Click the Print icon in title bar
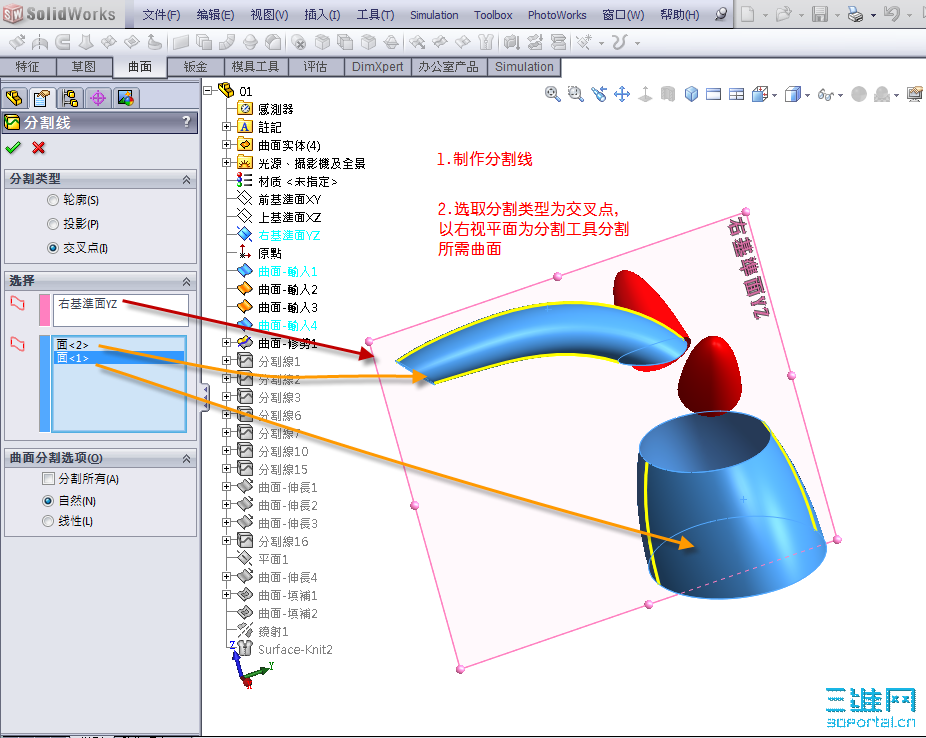The height and width of the screenshot is (738, 926). [x=855, y=14]
